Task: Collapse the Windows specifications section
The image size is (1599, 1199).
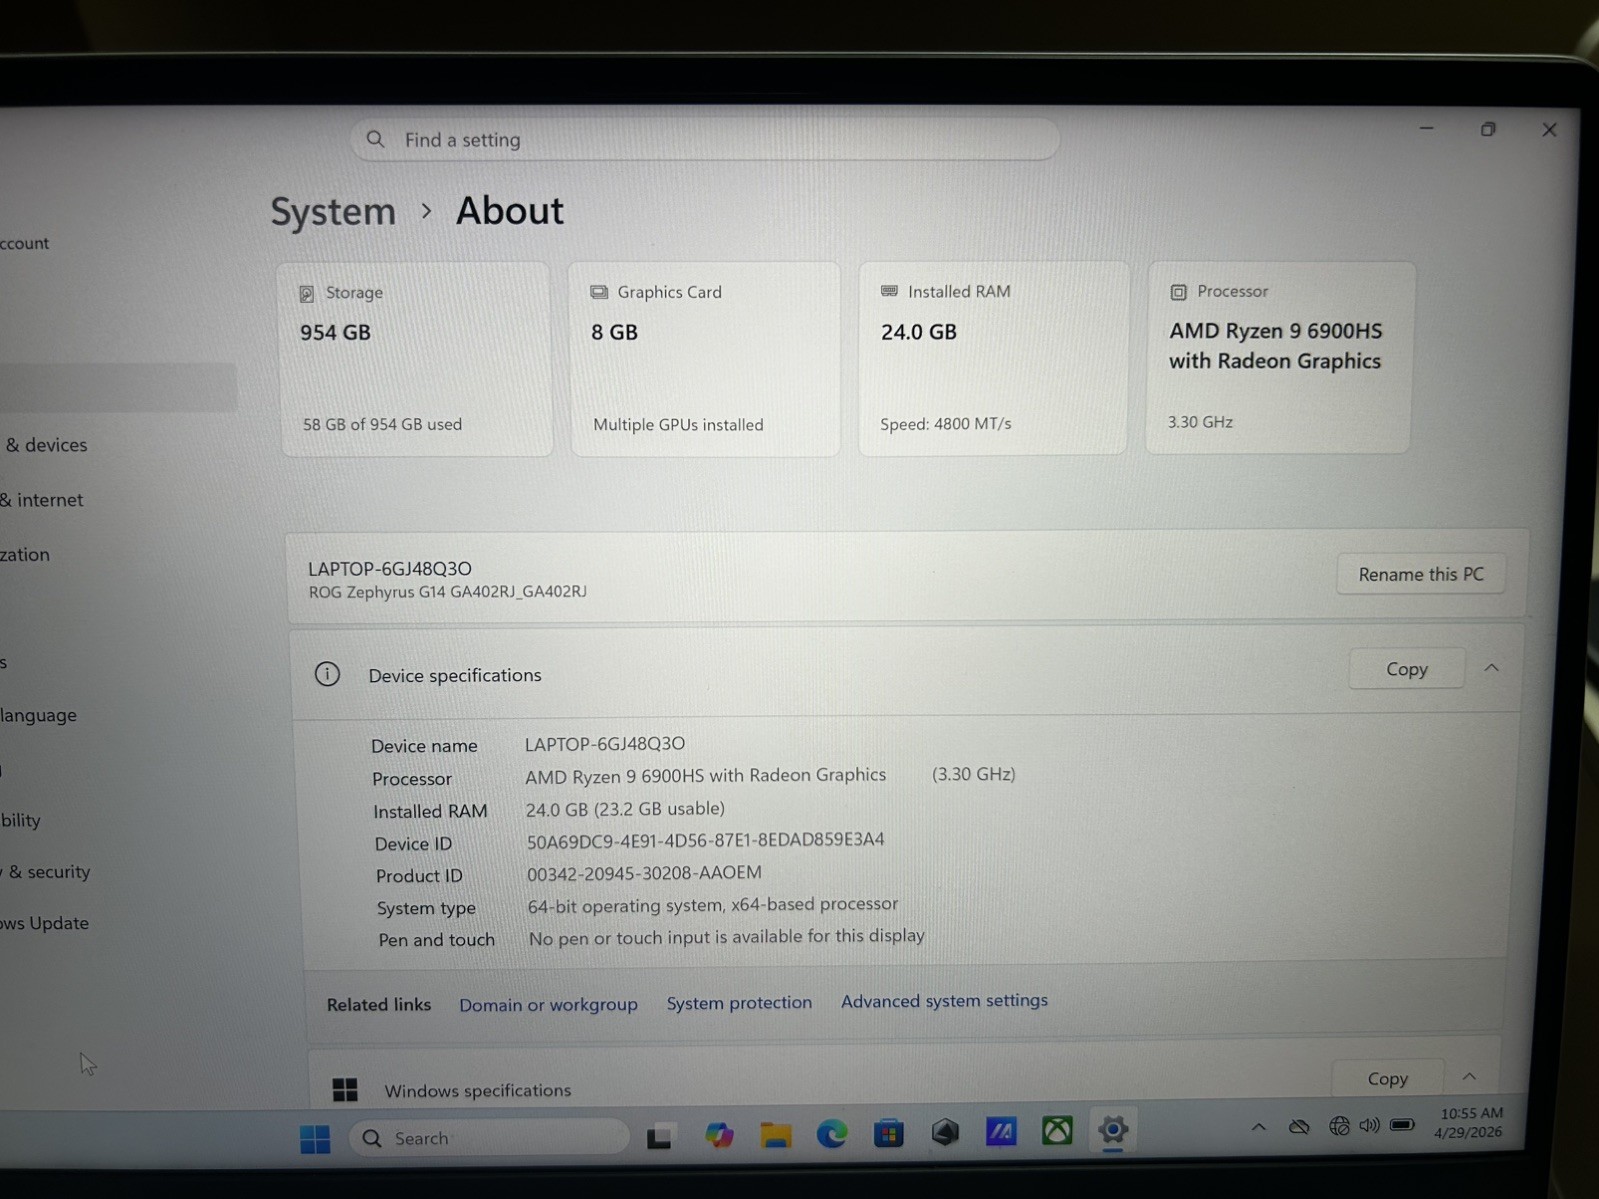Action: (1469, 1076)
